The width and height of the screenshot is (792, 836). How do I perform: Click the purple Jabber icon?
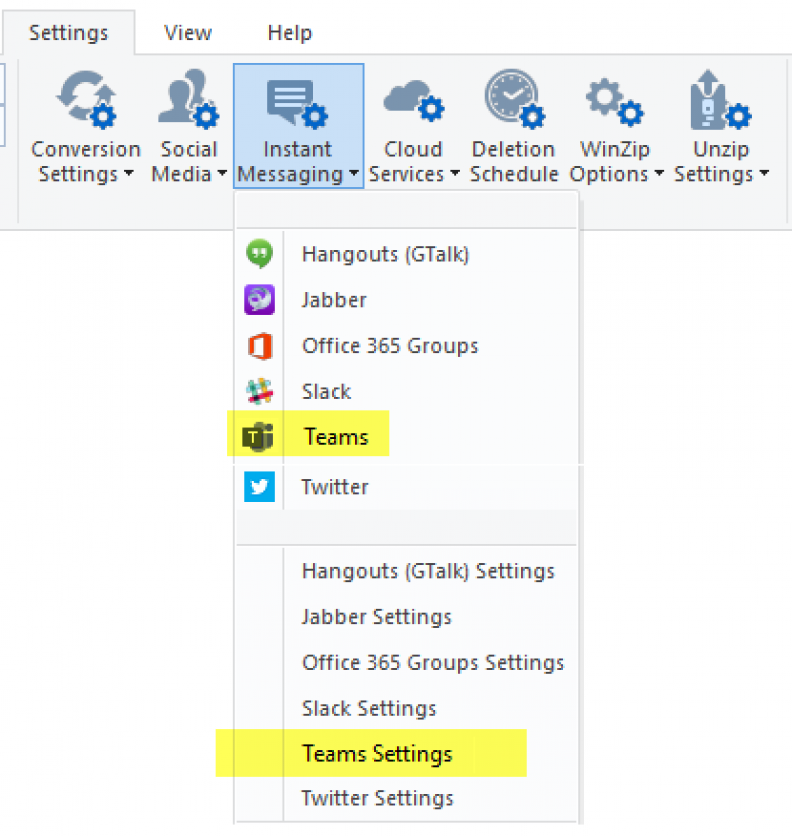click(x=260, y=300)
